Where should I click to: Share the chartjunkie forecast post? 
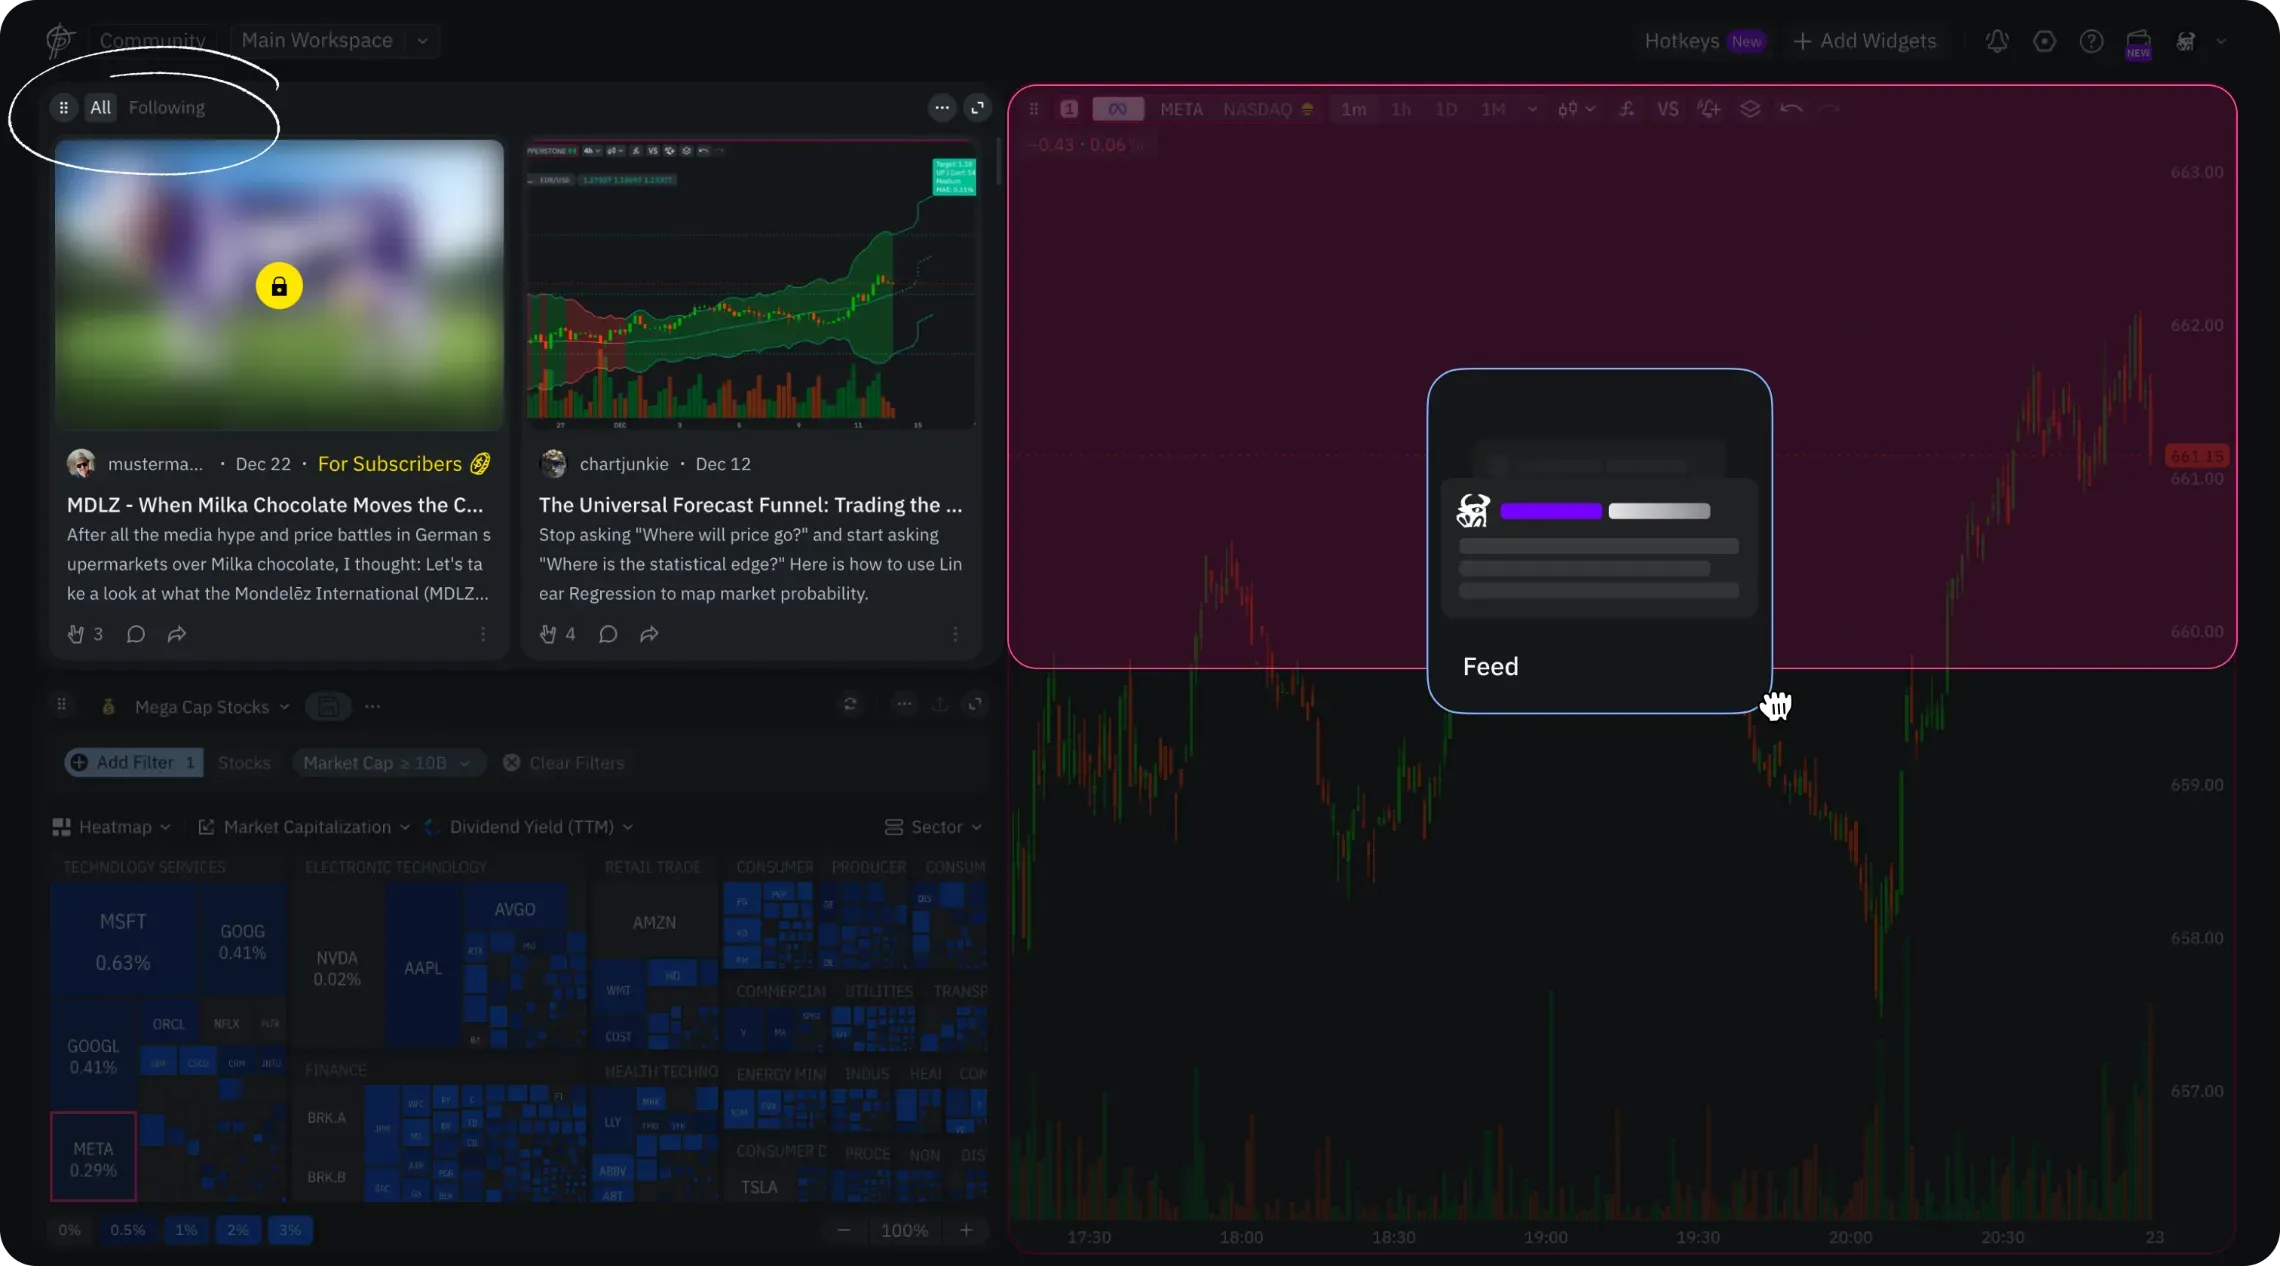tap(649, 634)
